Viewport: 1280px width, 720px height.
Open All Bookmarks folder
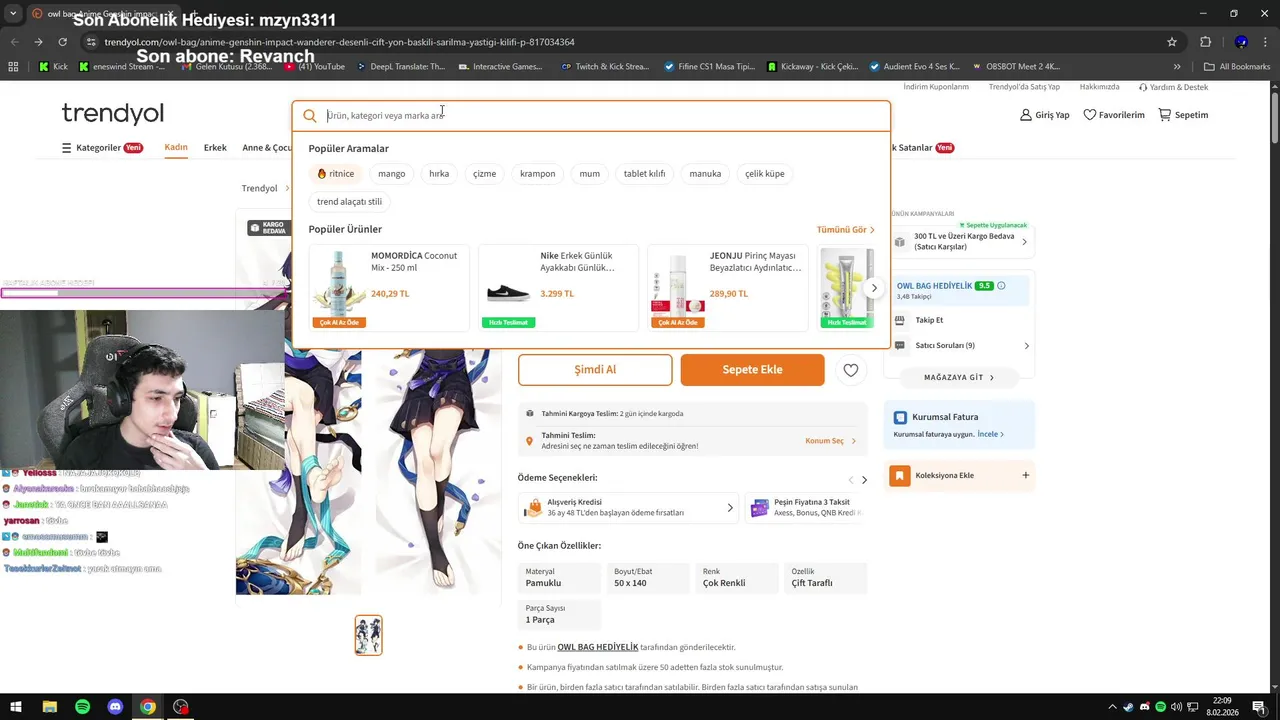click(x=1237, y=67)
